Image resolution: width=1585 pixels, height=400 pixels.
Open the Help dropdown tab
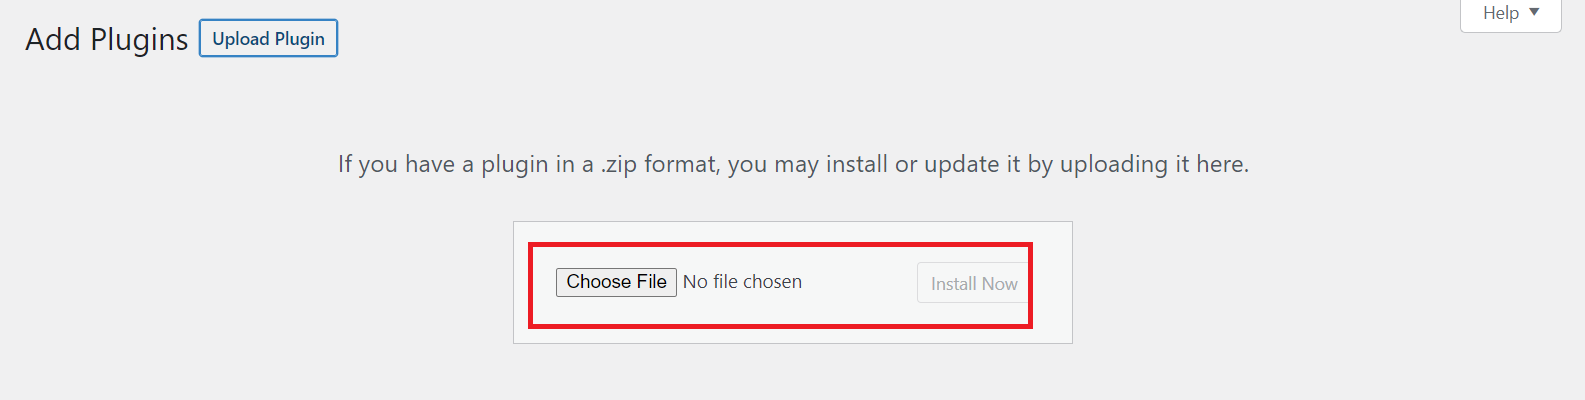tap(1510, 14)
